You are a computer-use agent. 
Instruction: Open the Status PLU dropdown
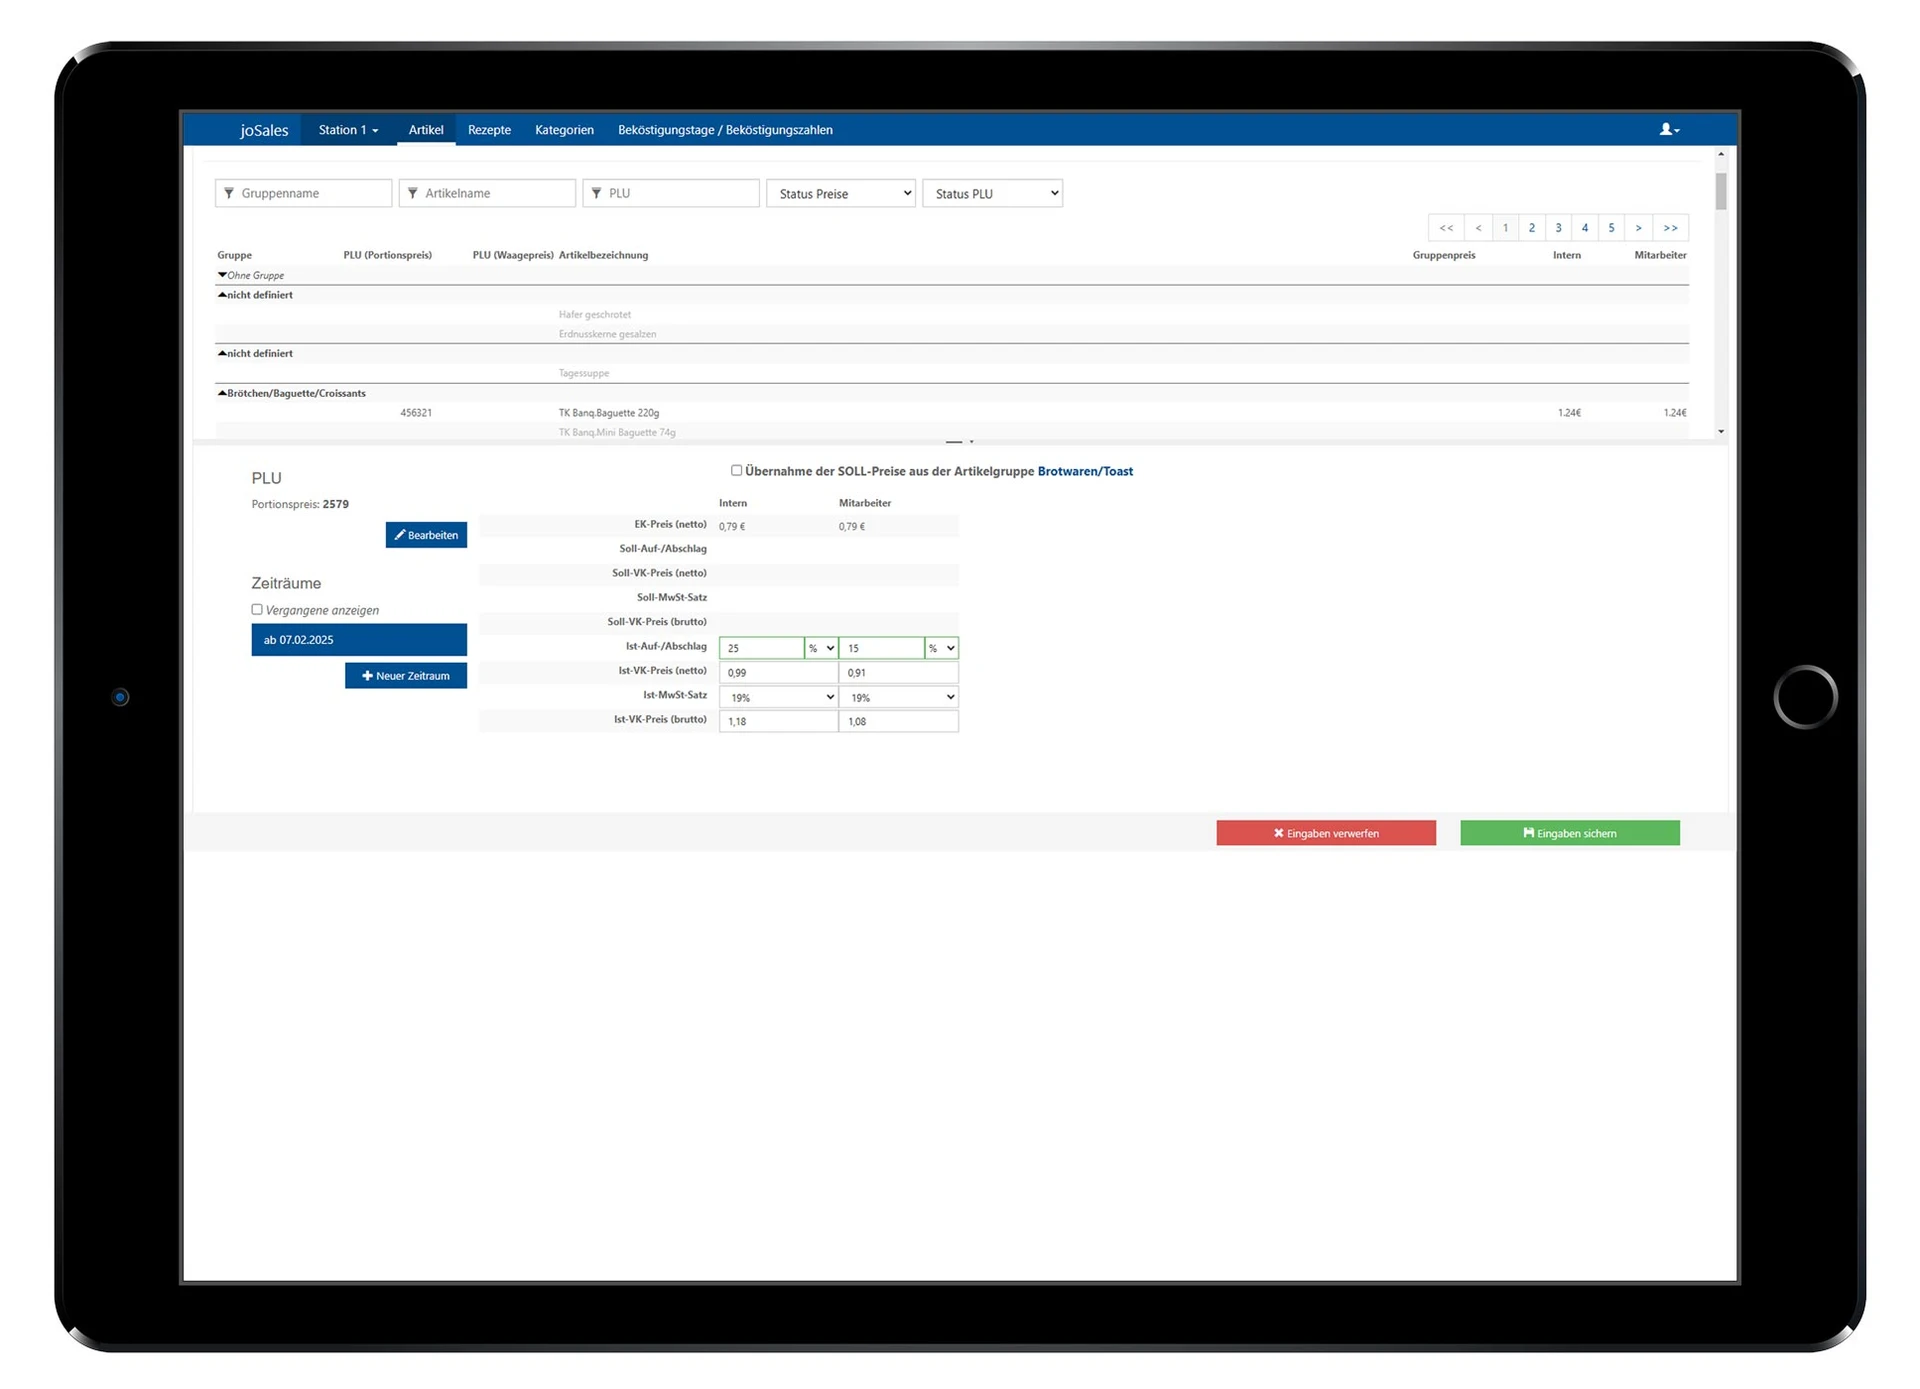coord(992,193)
